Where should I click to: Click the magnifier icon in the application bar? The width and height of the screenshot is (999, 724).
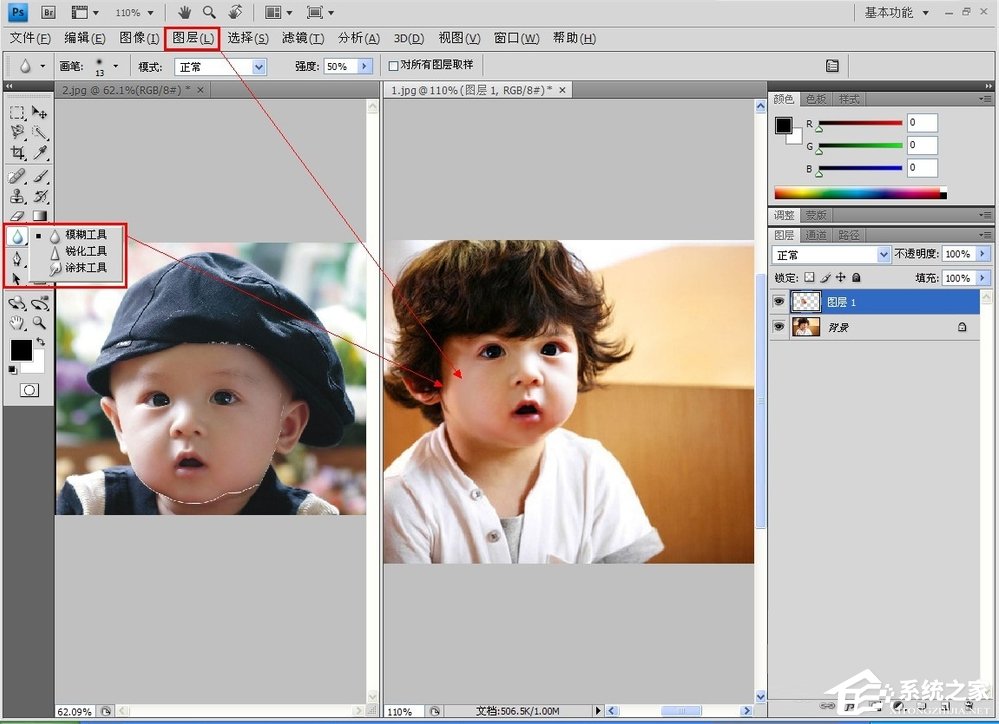point(209,12)
